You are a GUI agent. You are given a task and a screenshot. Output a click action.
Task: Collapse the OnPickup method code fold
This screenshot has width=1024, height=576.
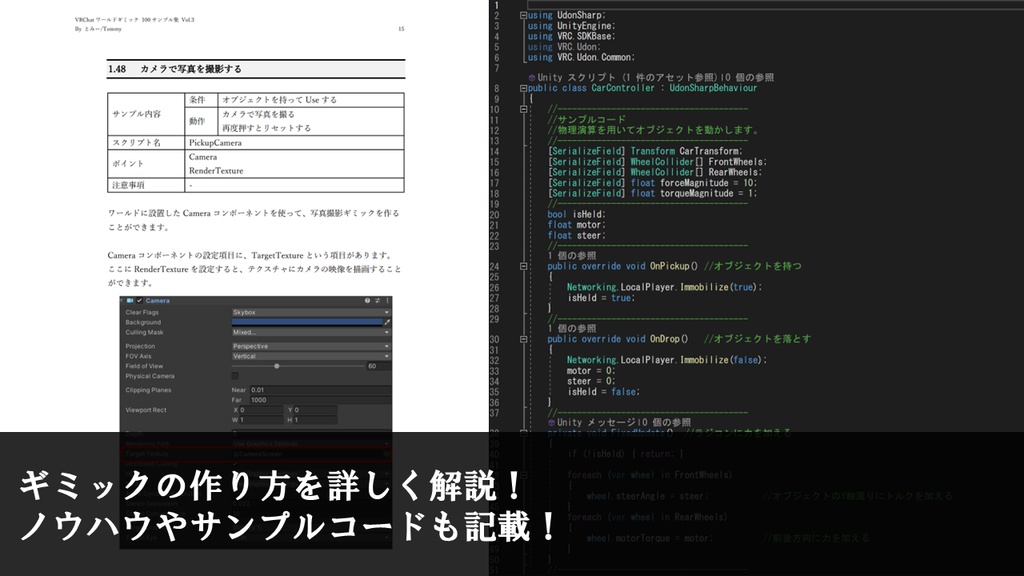tap(523, 266)
